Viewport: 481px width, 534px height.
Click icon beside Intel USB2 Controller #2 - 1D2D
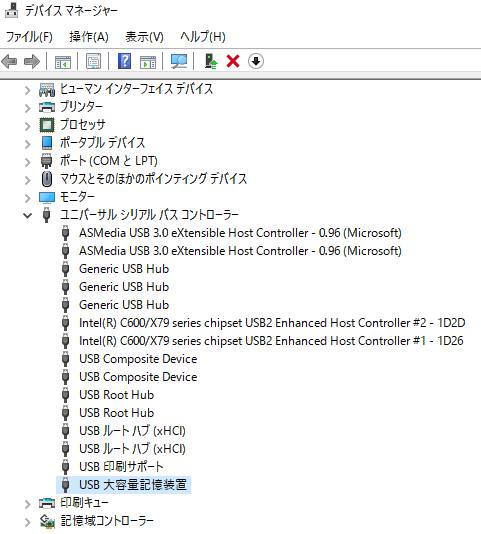(65, 323)
